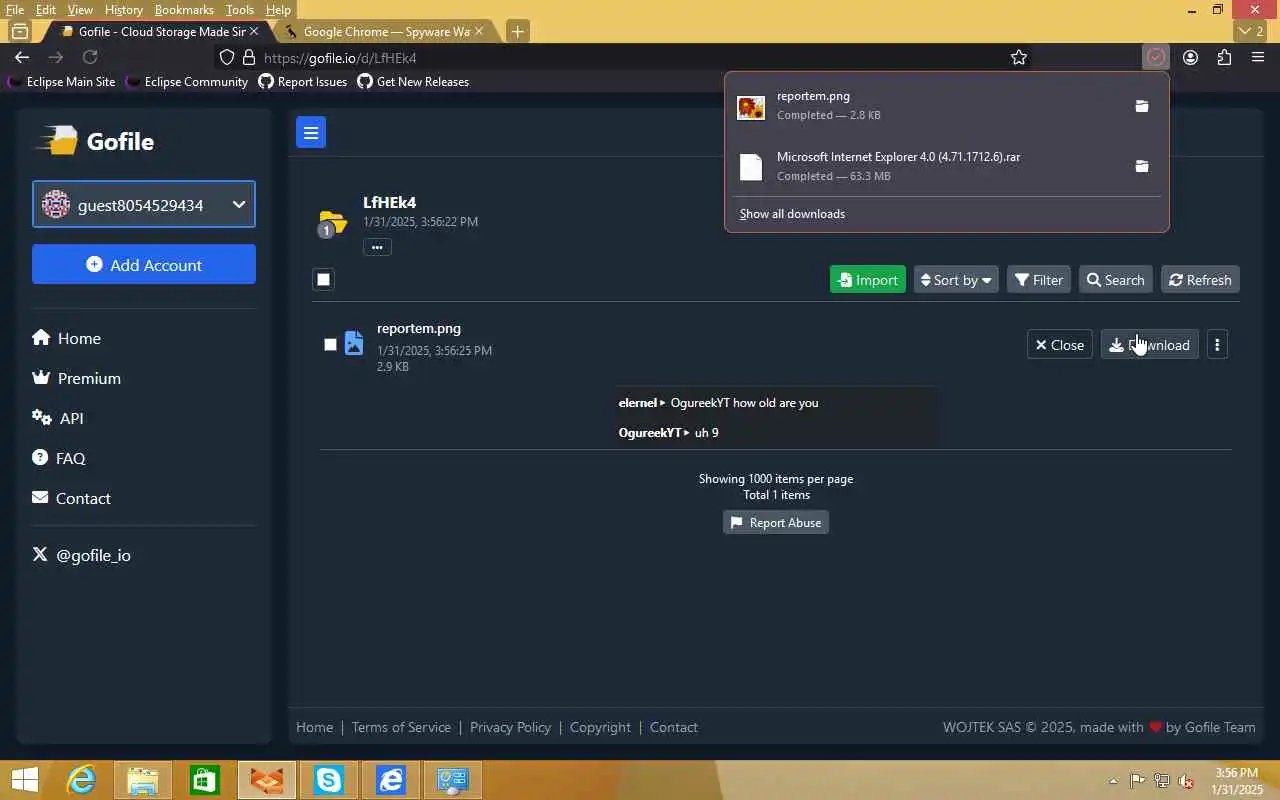Show hidden system tray icons

click(x=1114, y=781)
